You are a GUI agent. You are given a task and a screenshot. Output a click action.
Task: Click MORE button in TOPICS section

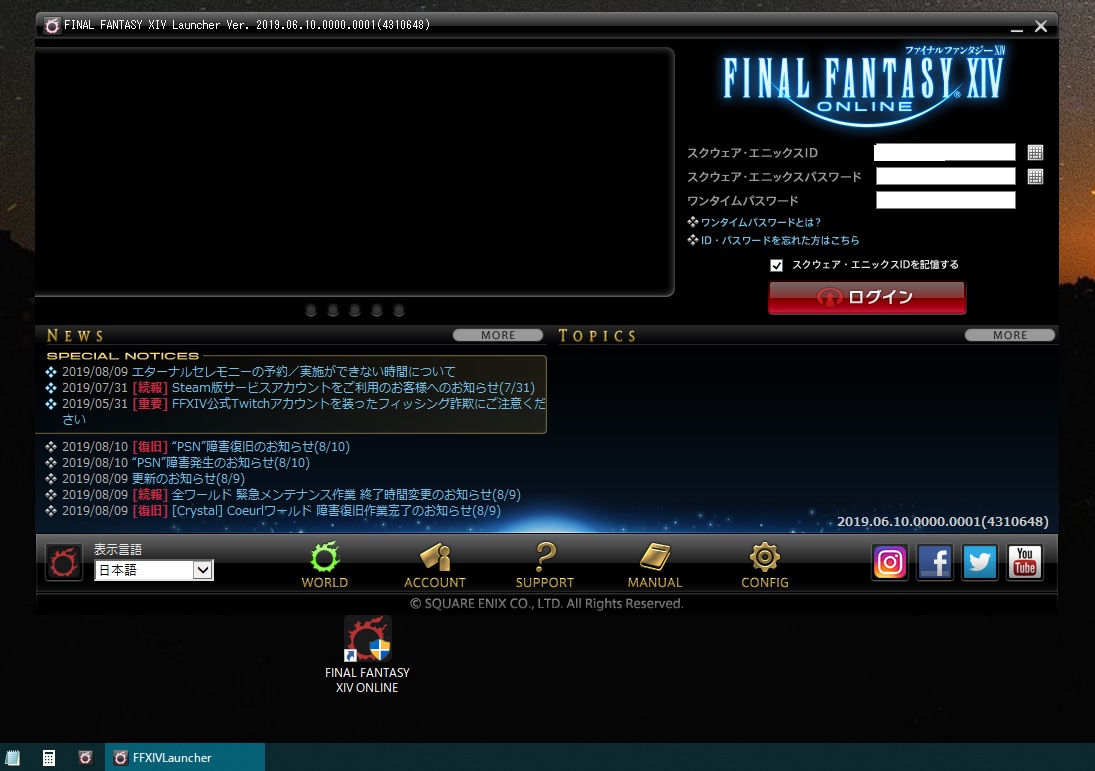click(x=1010, y=335)
